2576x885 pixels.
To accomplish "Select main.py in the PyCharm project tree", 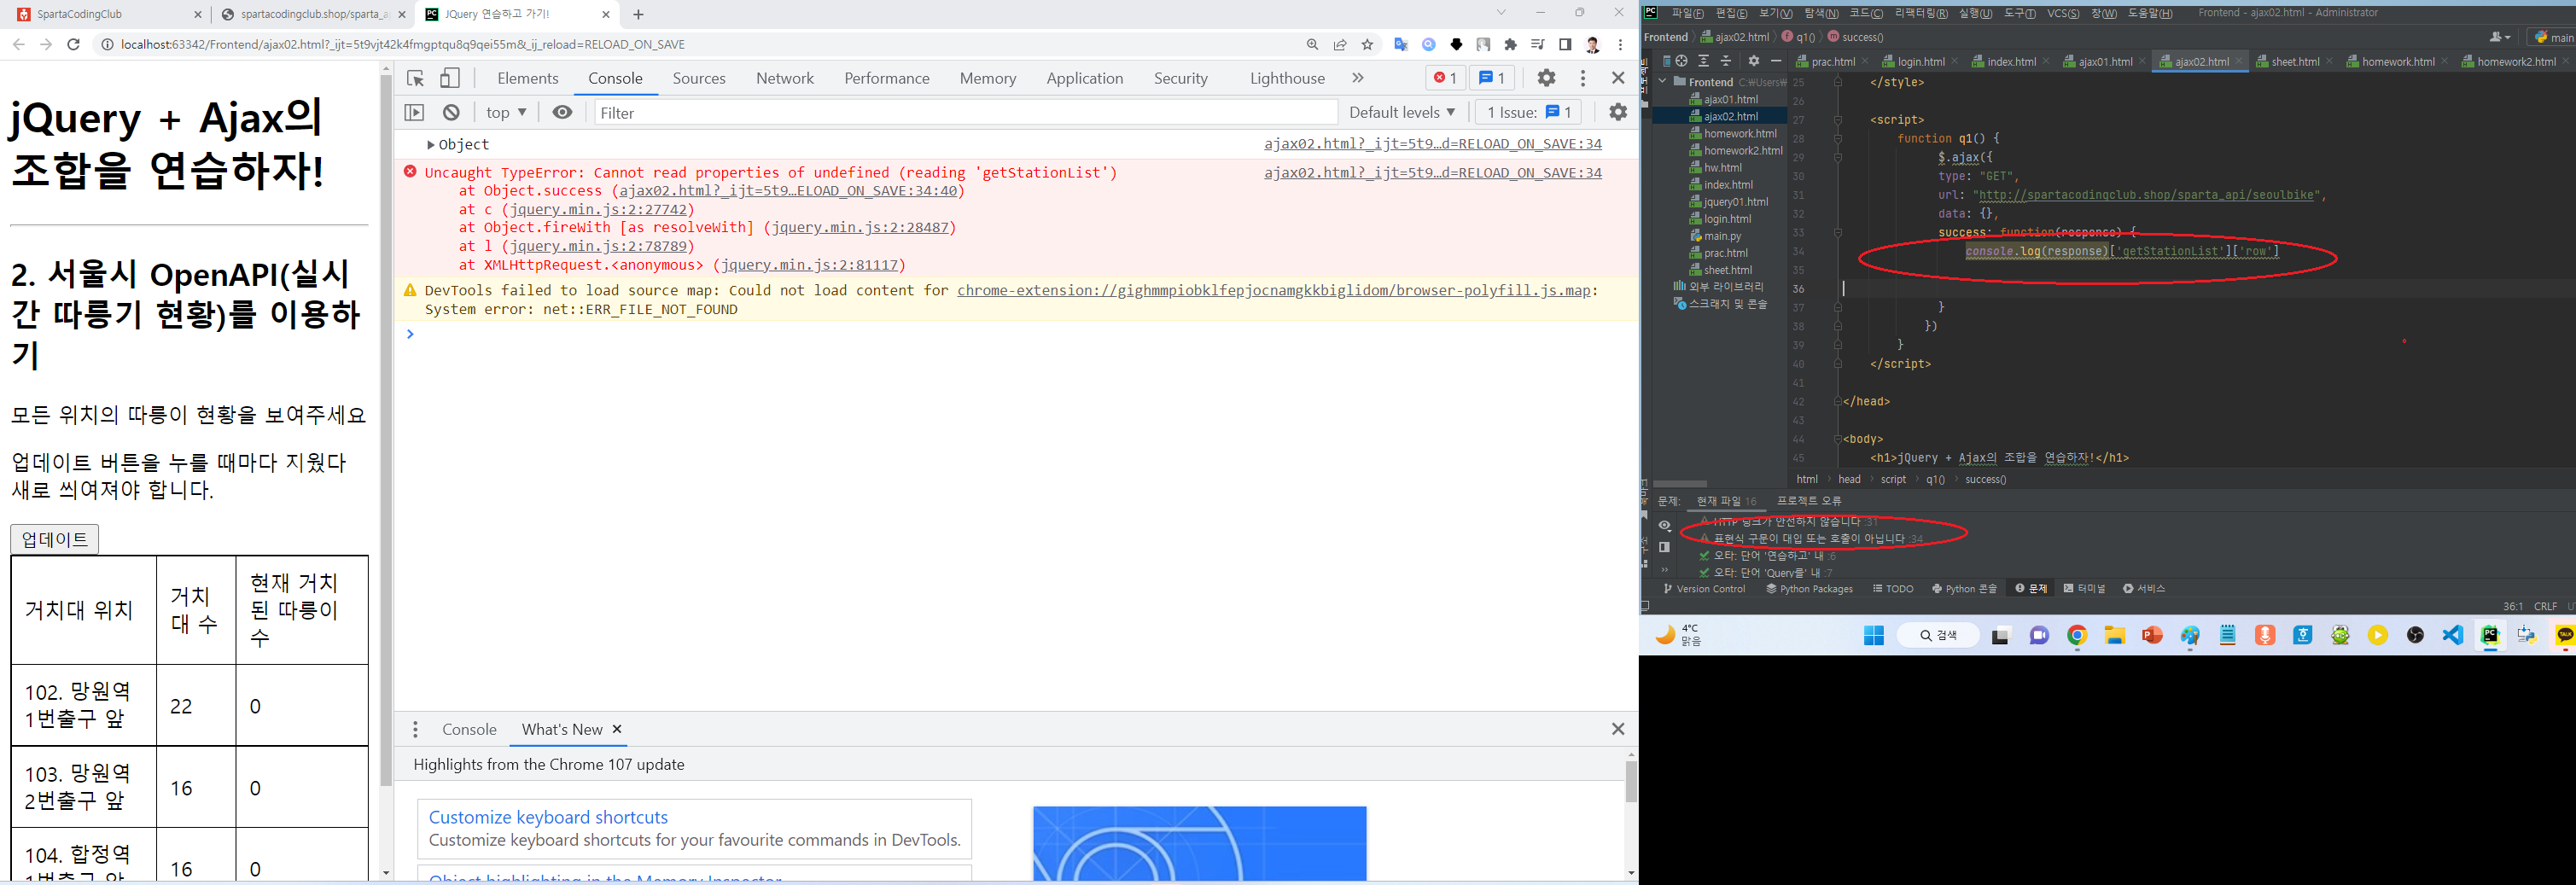I will pos(1722,236).
